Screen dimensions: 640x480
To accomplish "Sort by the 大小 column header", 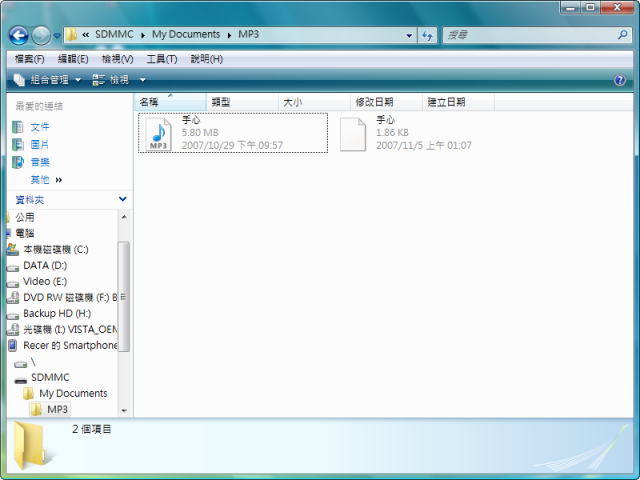I will point(314,102).
